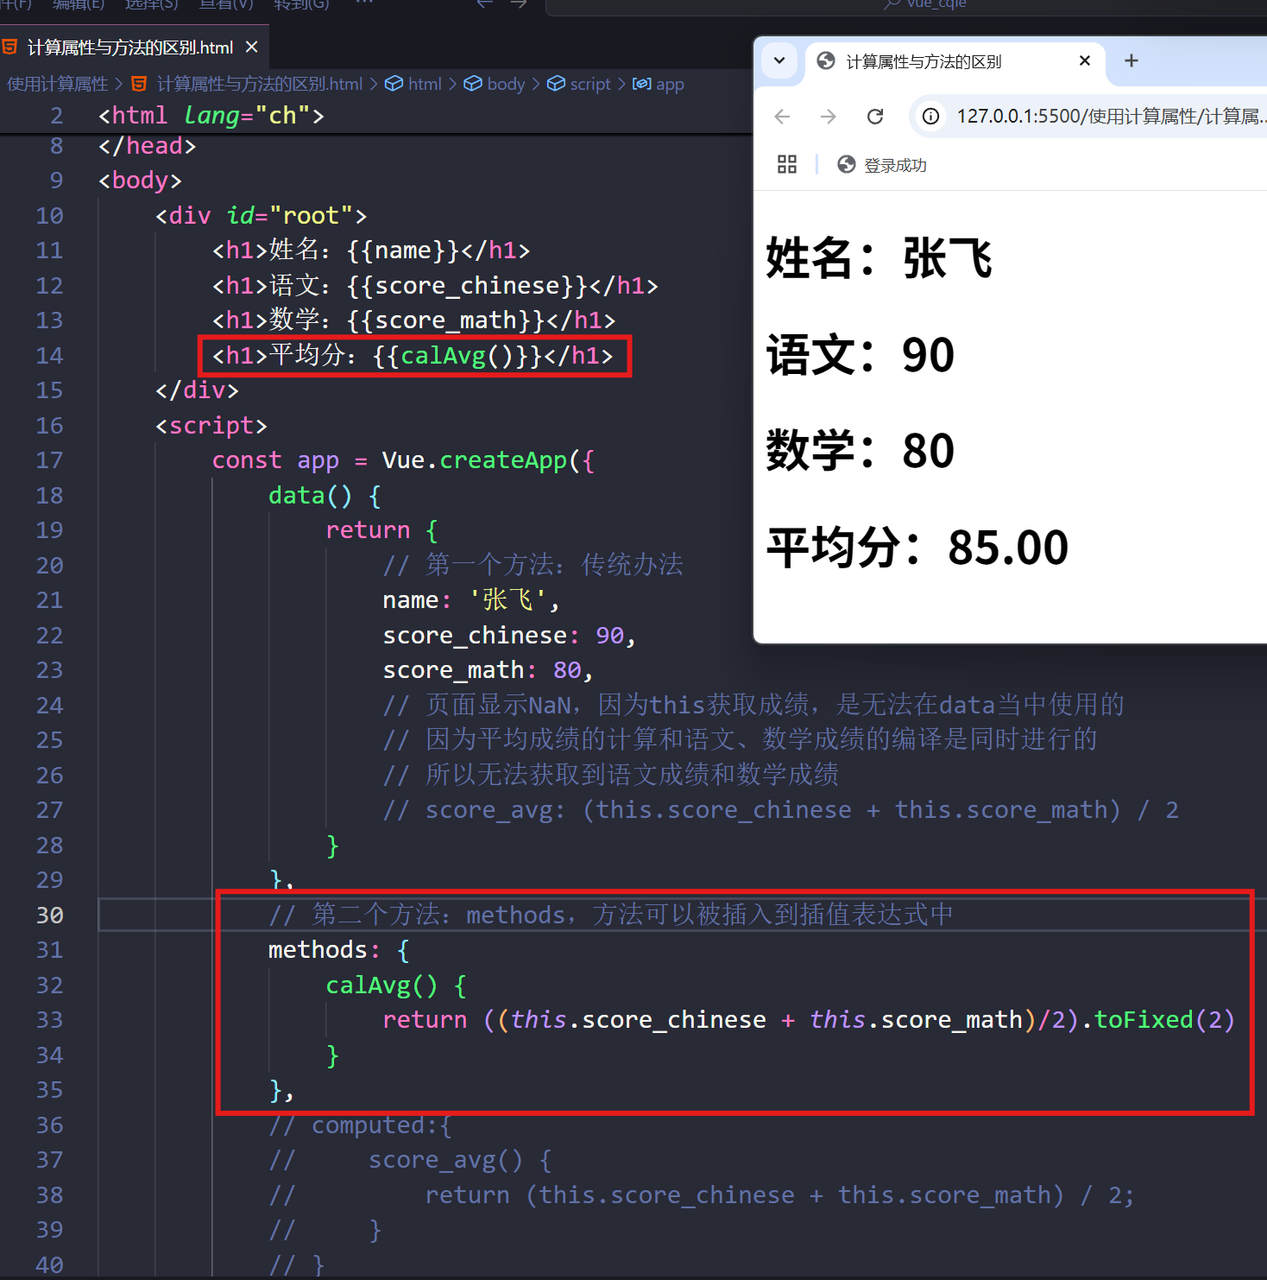
Task: Click the site info icon in the address bar
Action: coord(930,116)
